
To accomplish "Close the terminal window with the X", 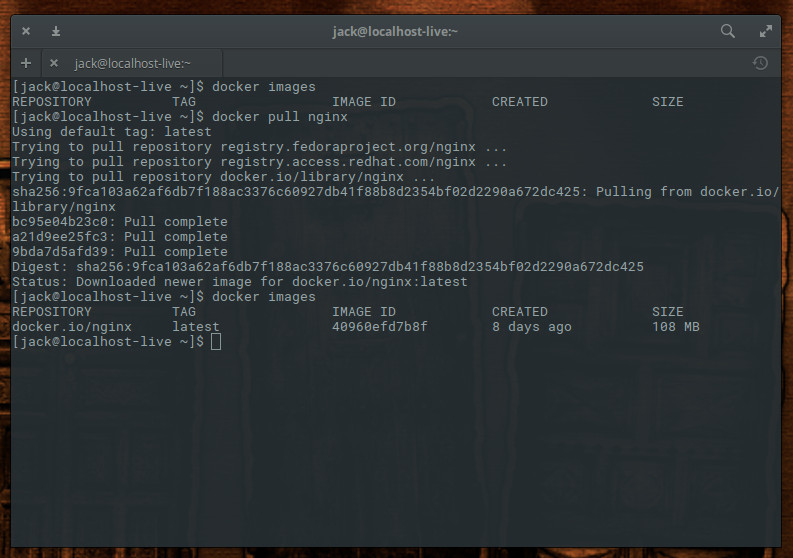I will tap(26, 31).
